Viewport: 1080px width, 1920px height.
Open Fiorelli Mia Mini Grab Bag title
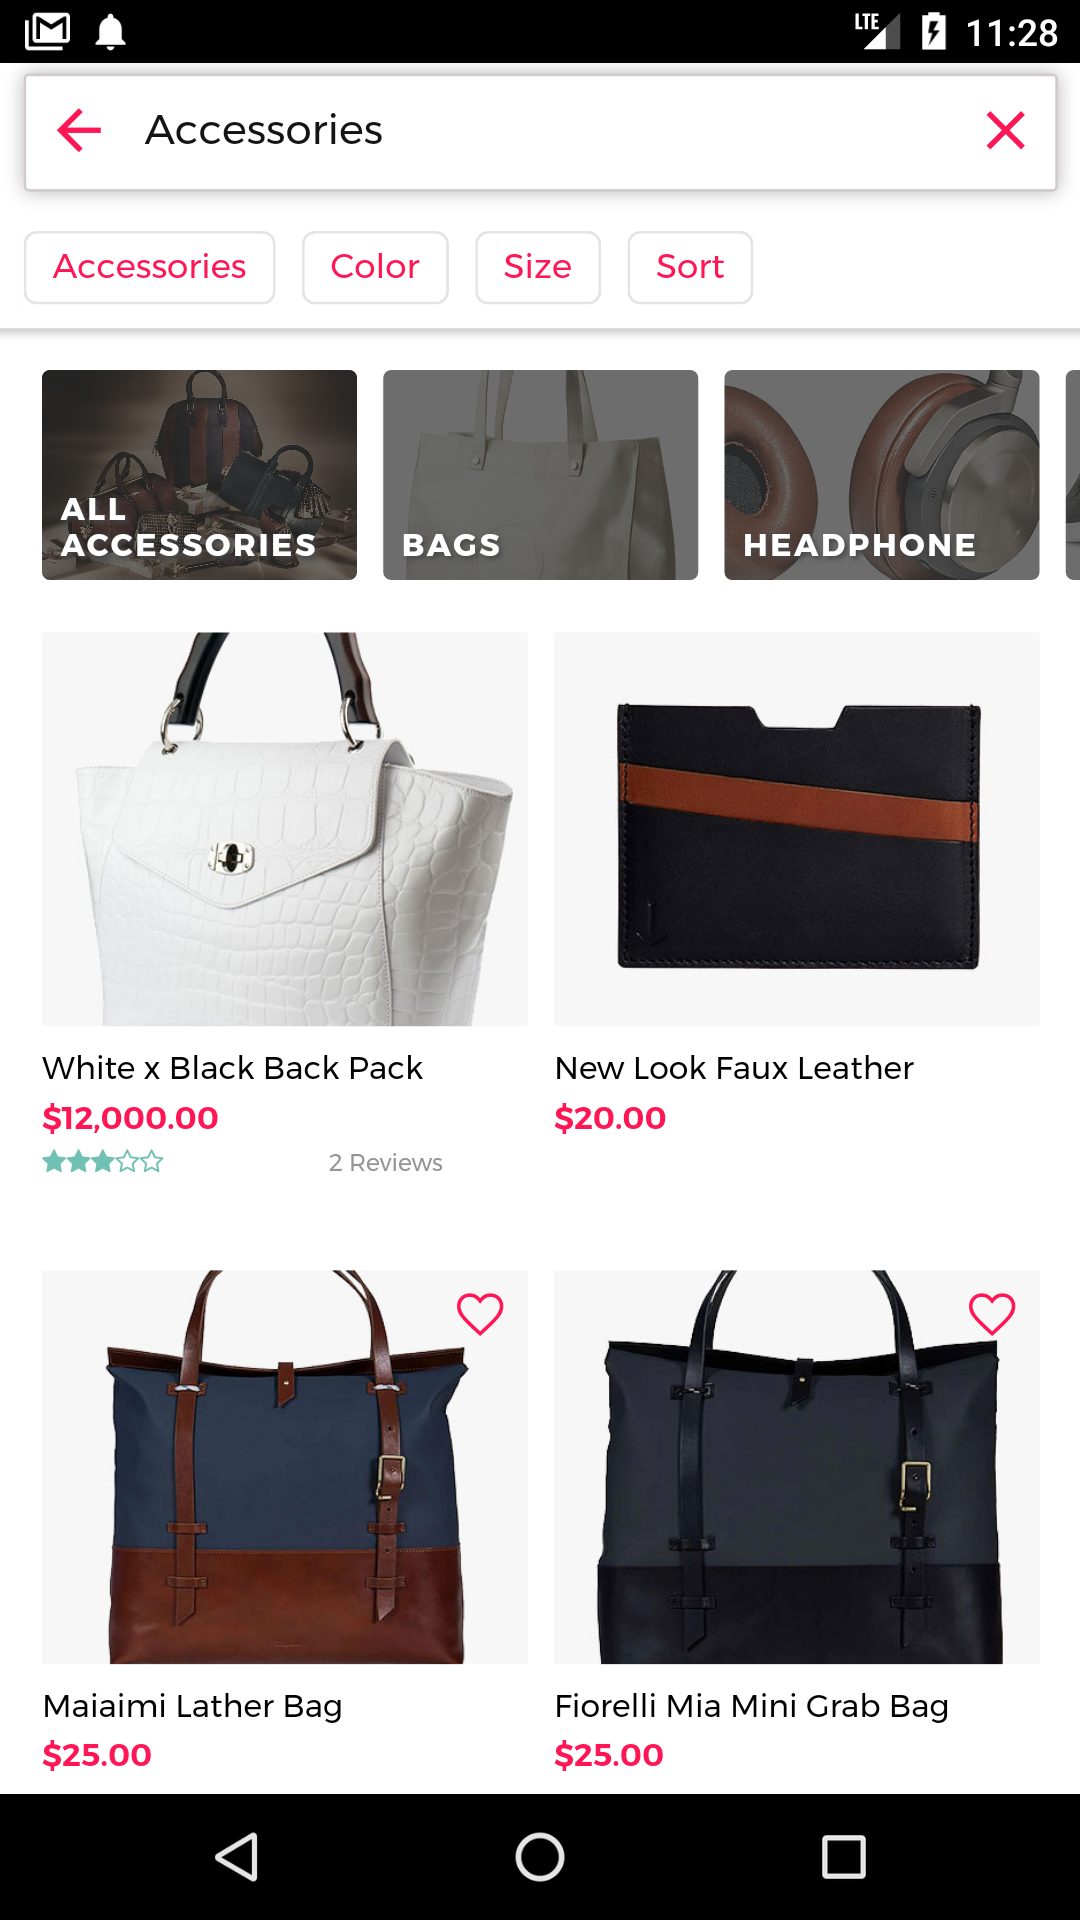751,1706
